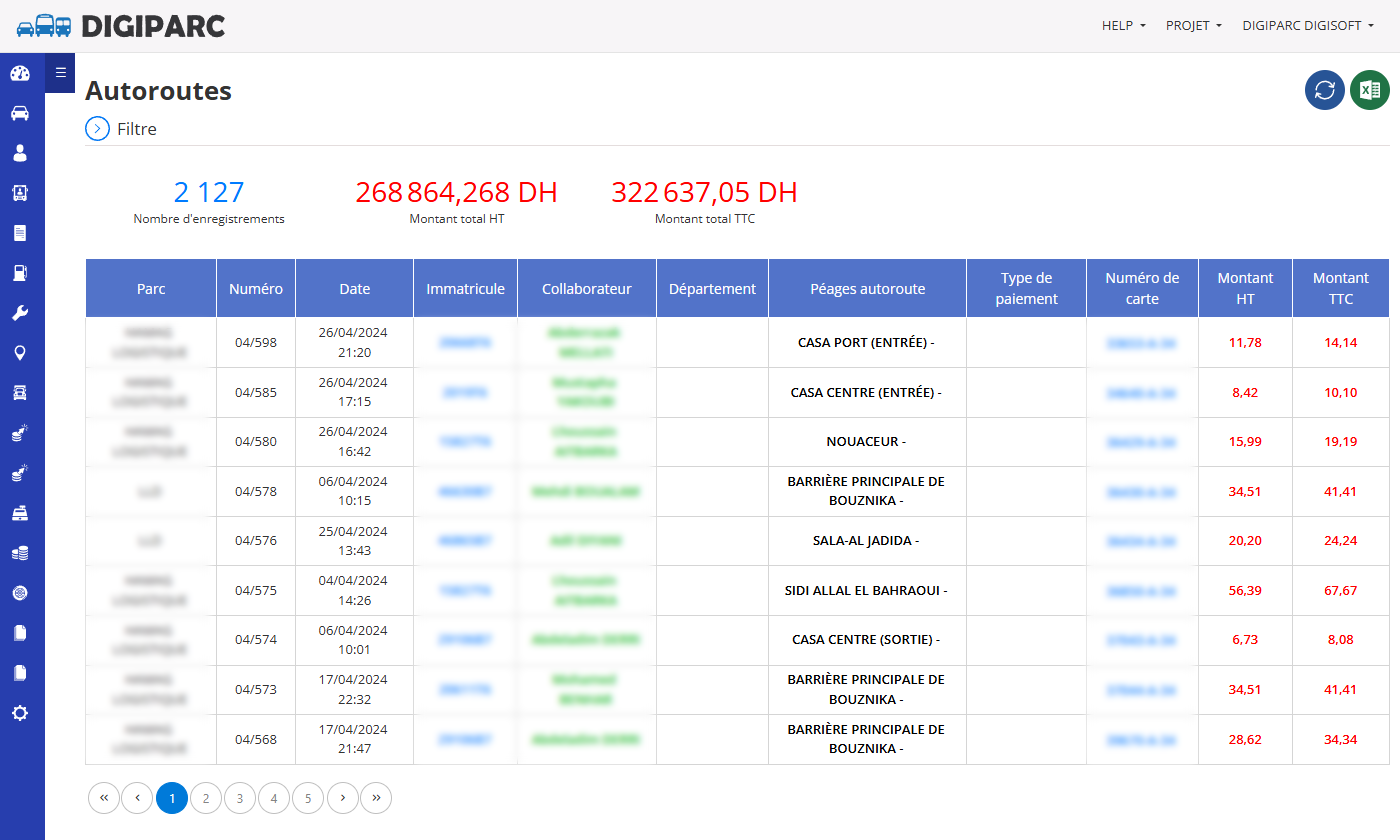
Task: Click record number 04/585
Action: point(256,393)
